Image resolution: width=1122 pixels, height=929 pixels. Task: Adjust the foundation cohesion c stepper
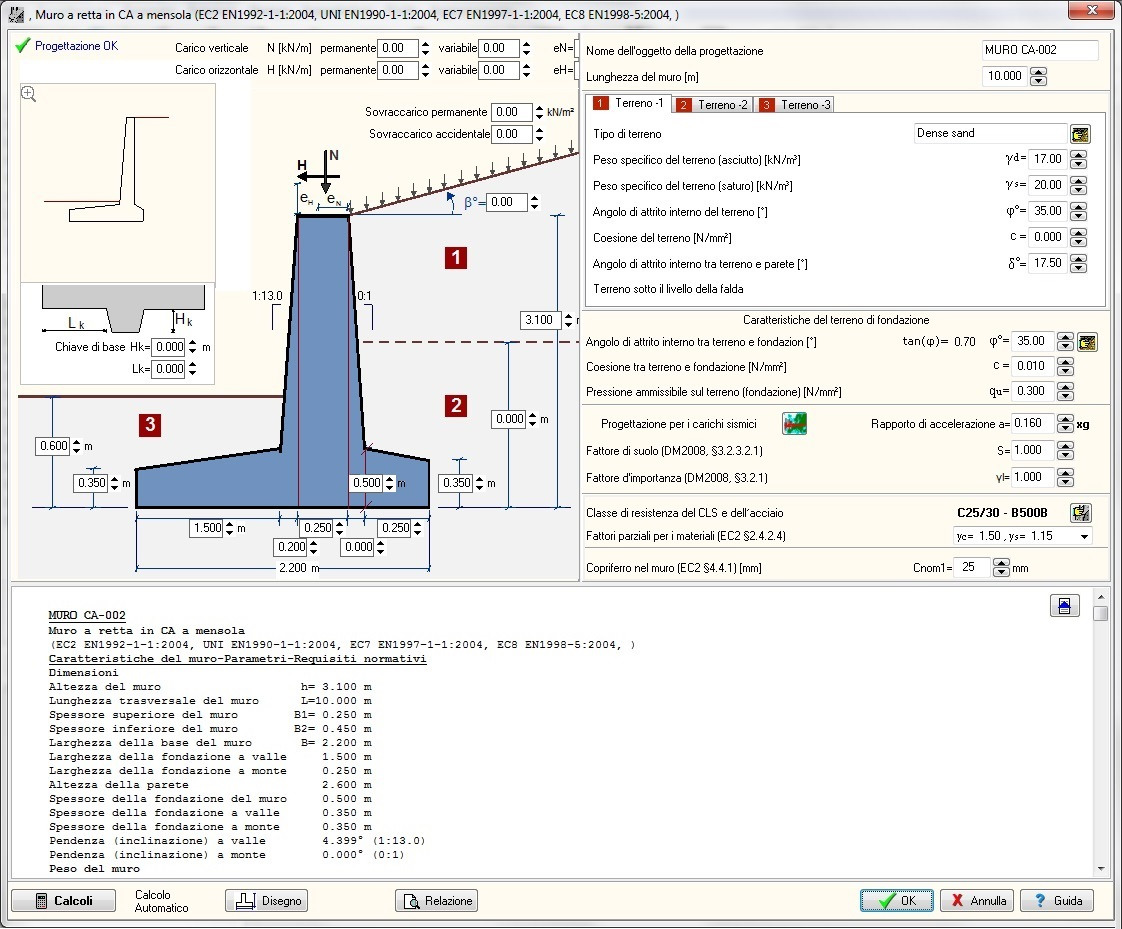click(x=1065, y=366)
